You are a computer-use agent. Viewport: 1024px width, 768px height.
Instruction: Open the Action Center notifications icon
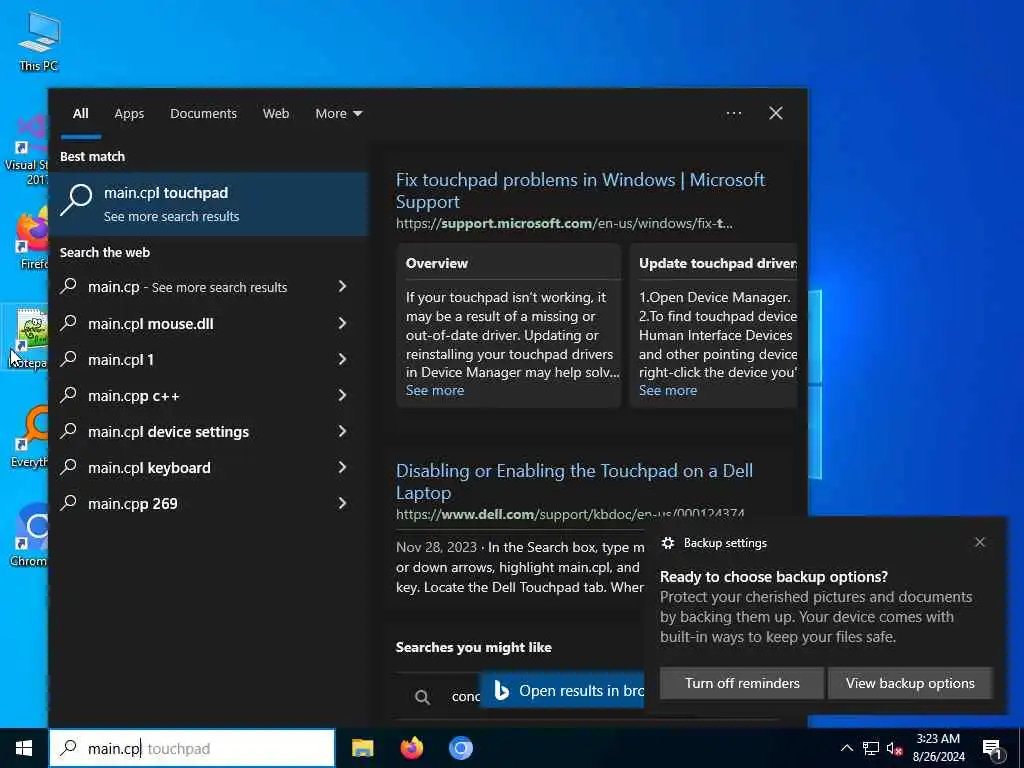tap(992, 749)
